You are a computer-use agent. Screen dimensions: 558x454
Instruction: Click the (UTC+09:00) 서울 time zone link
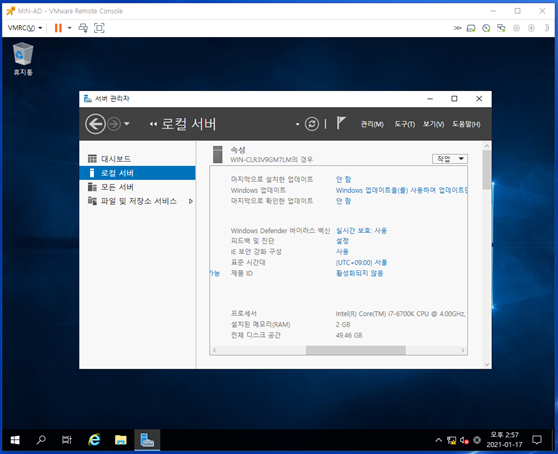click(361, 263)
